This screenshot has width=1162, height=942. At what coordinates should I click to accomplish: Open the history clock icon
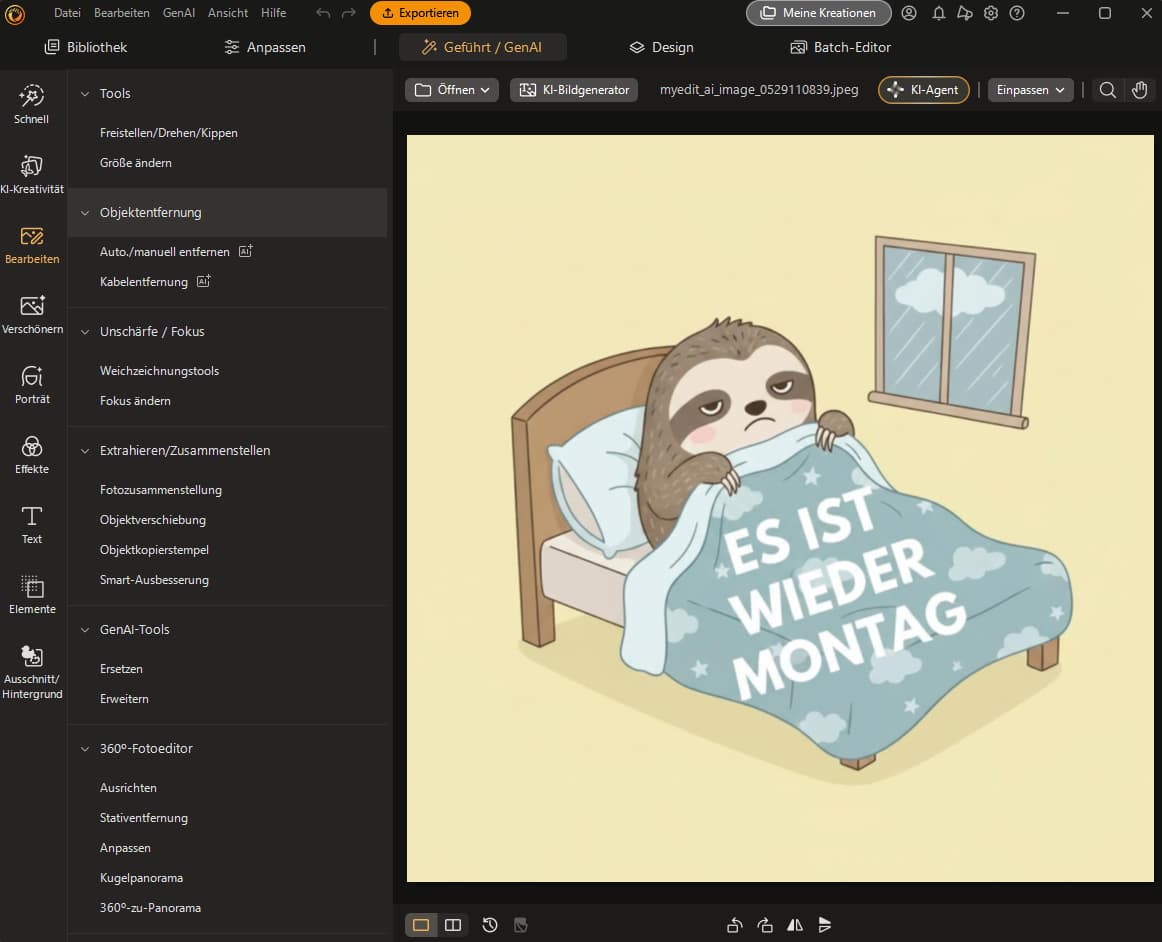(490, 925)
